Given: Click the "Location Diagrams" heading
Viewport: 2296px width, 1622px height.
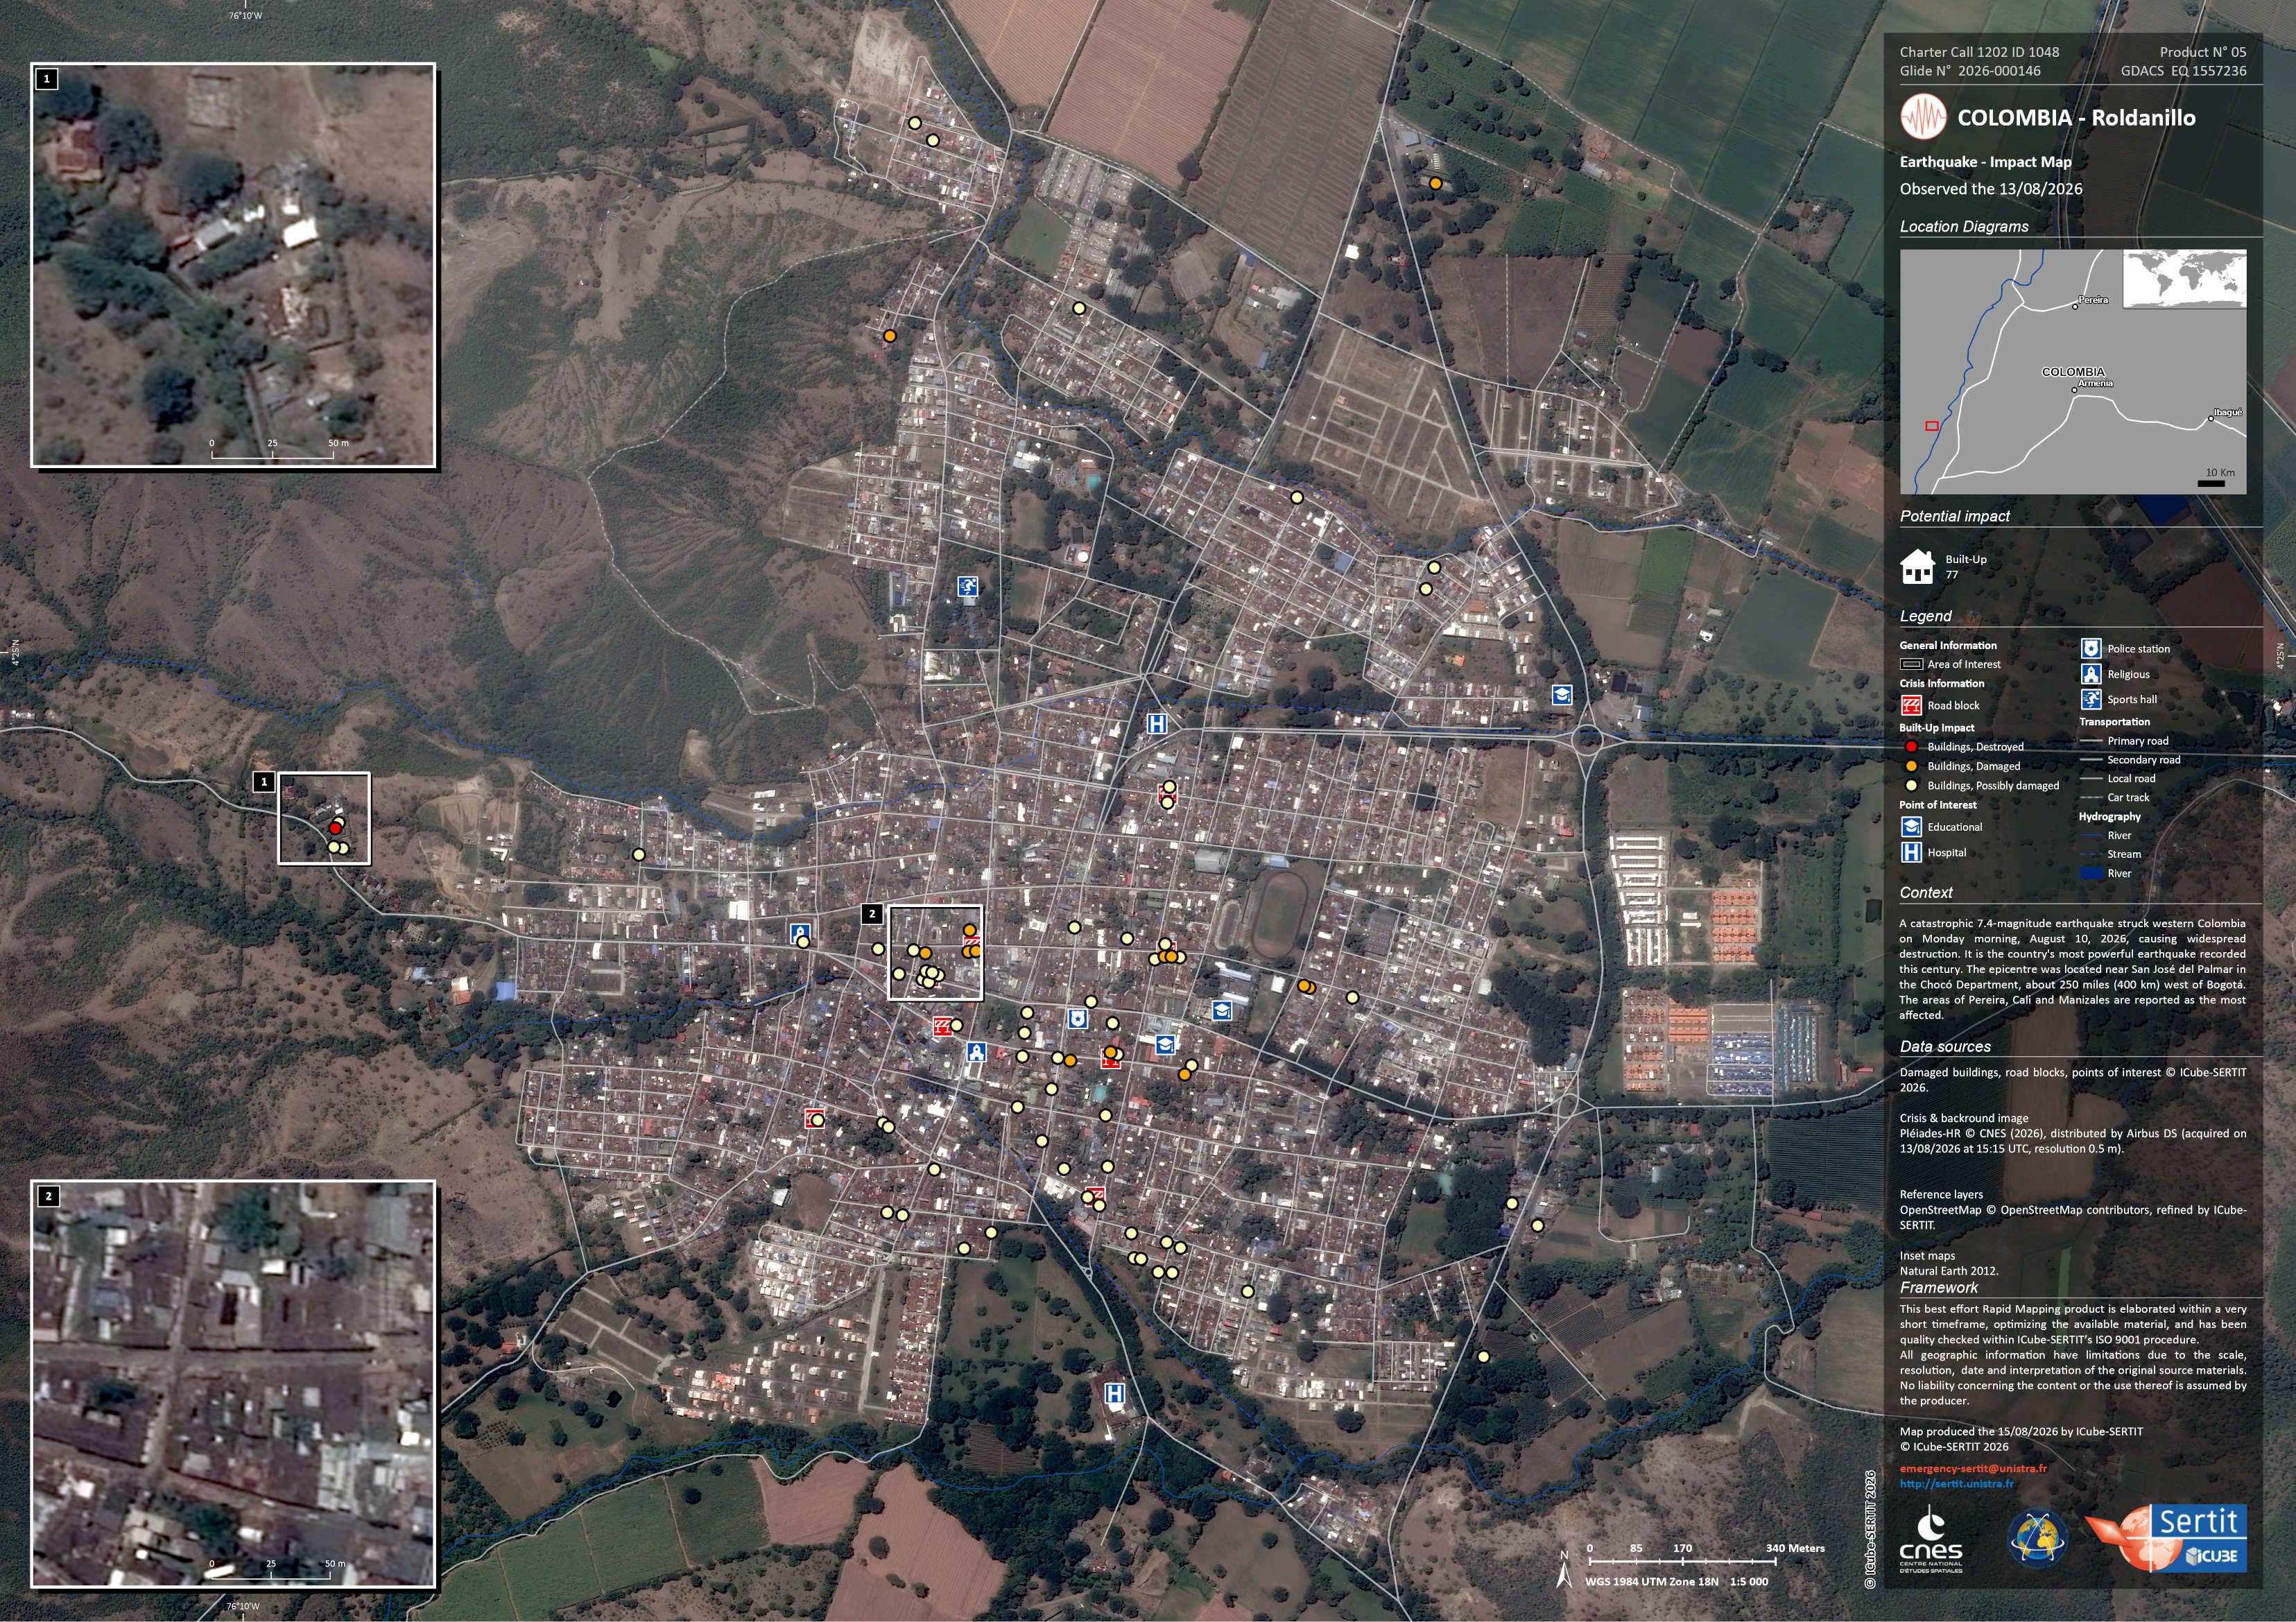Looking at the screenshot, I should [x=1964, y=227].
